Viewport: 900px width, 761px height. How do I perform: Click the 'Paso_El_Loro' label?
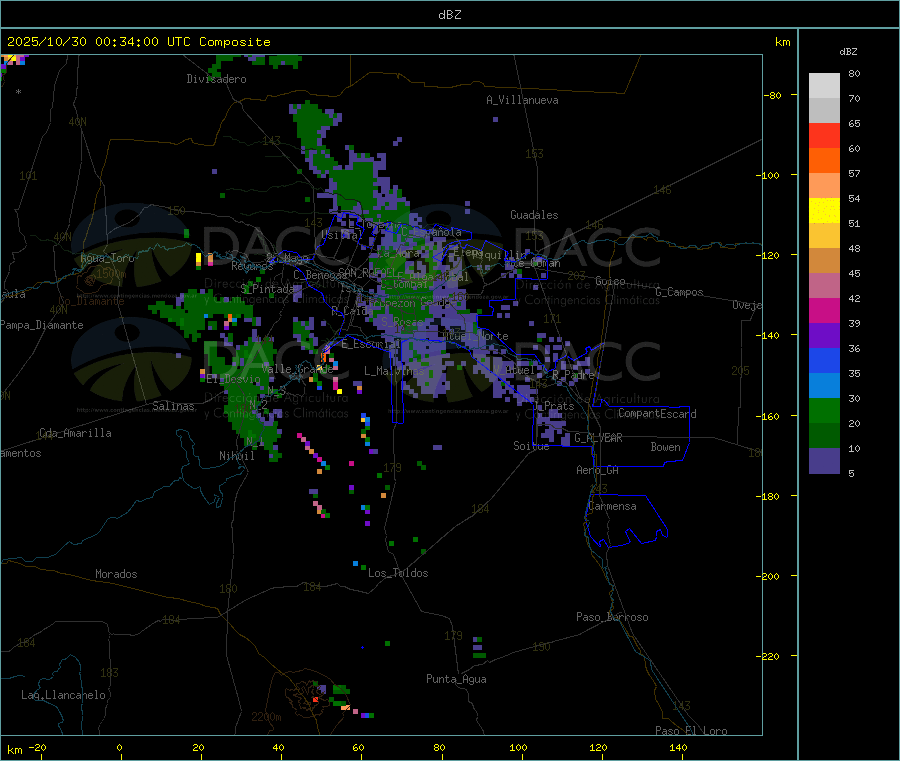[x=692, y=731]
